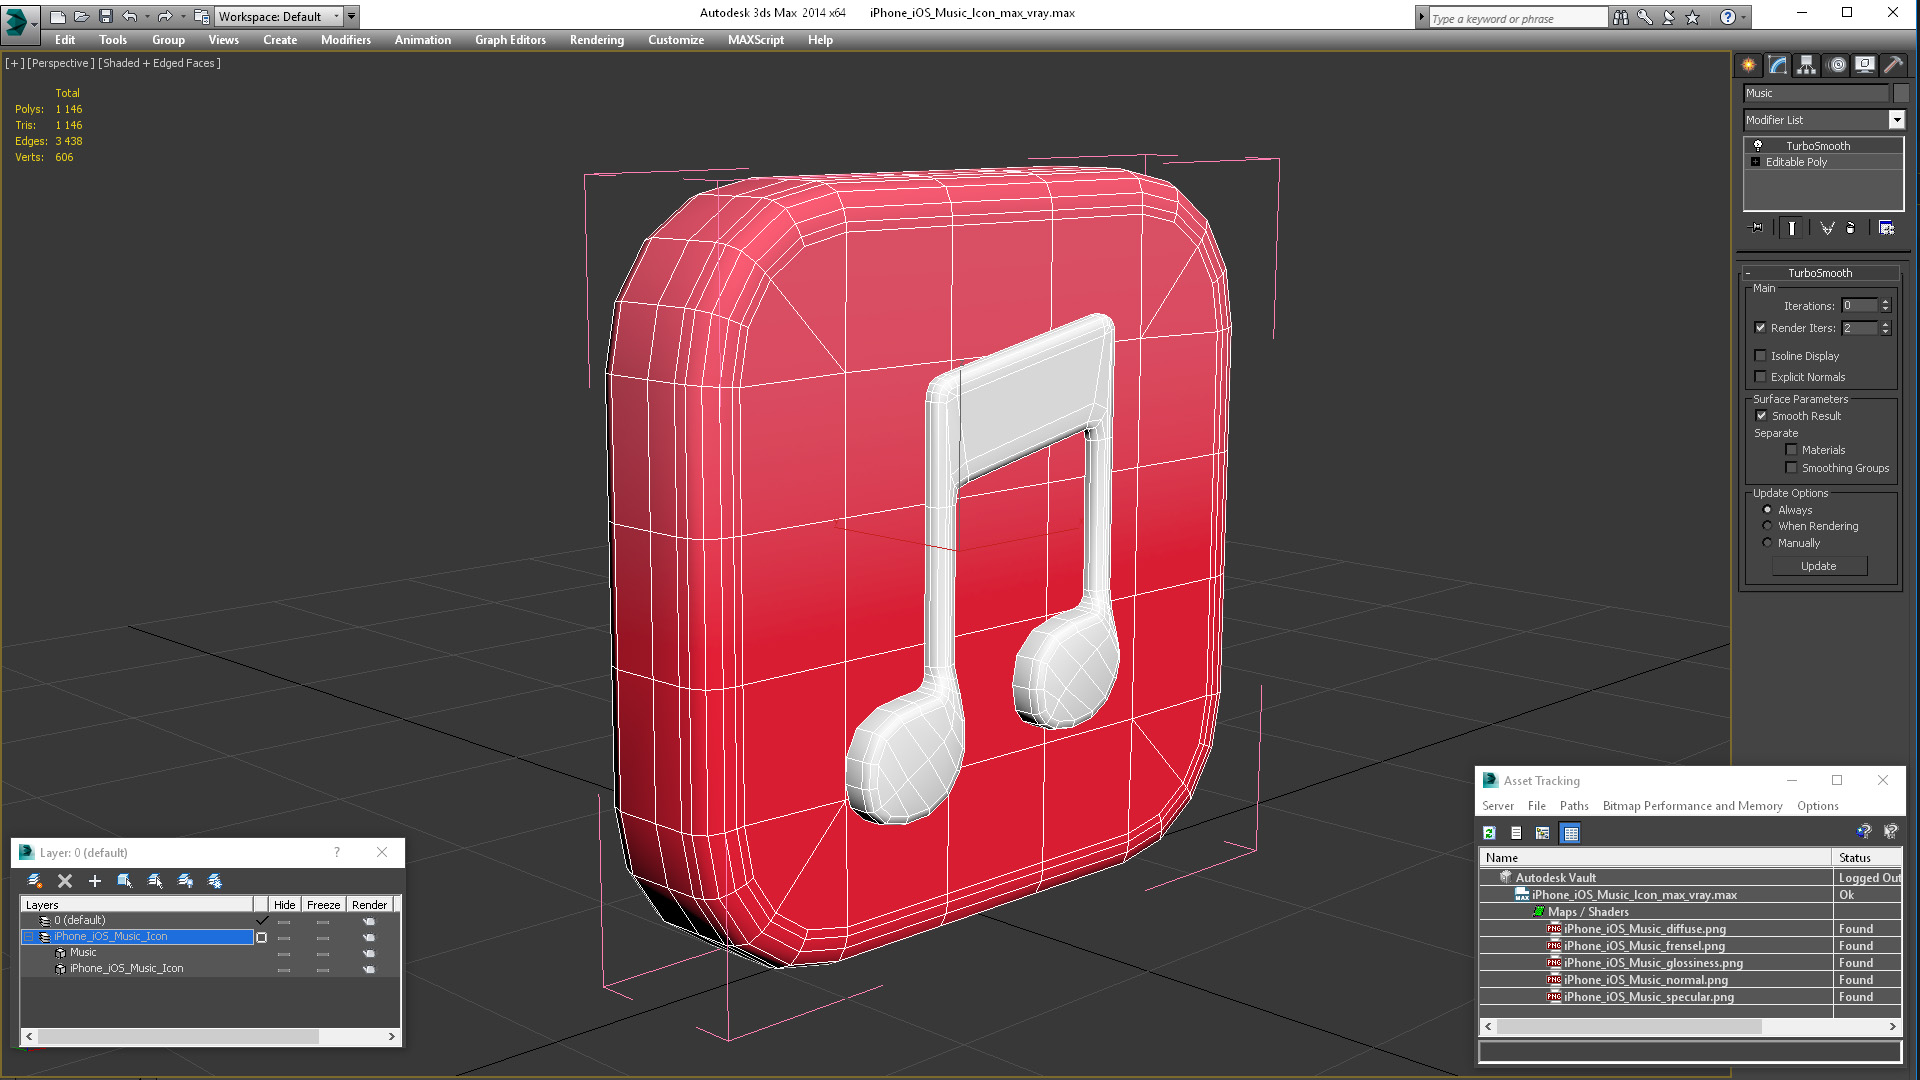Open the Modify command panel tab
Viewport: 1920px width, 1080px height.
pos(1777,65)
